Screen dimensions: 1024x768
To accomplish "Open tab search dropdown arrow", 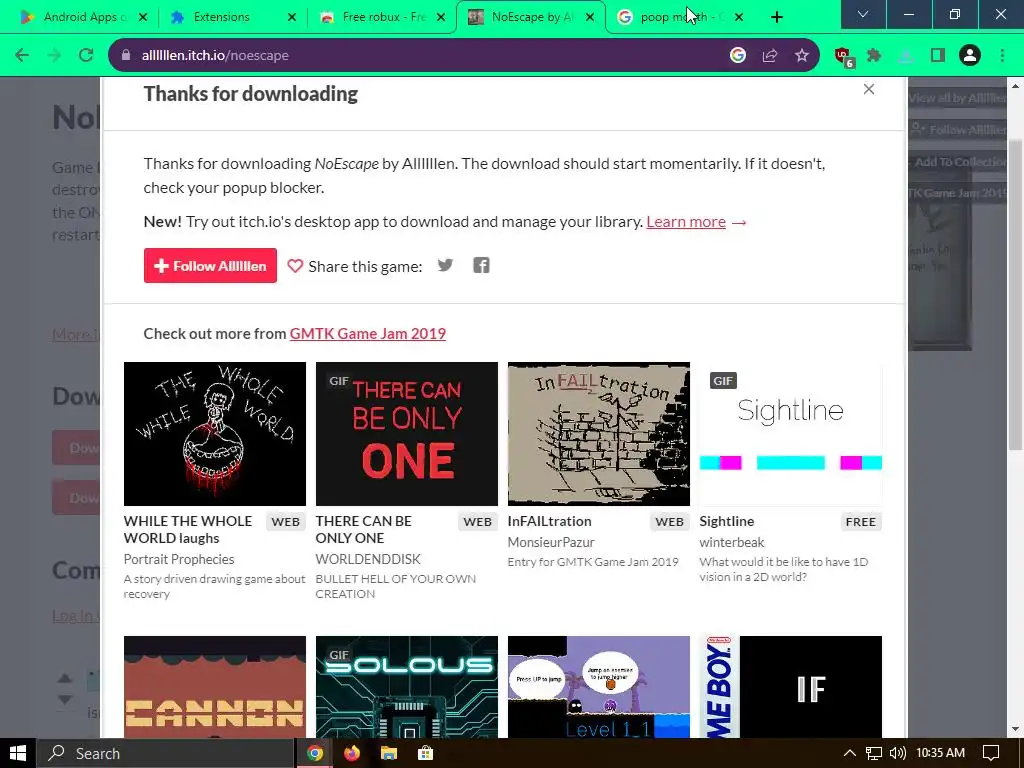I will [x=863, y=14].
